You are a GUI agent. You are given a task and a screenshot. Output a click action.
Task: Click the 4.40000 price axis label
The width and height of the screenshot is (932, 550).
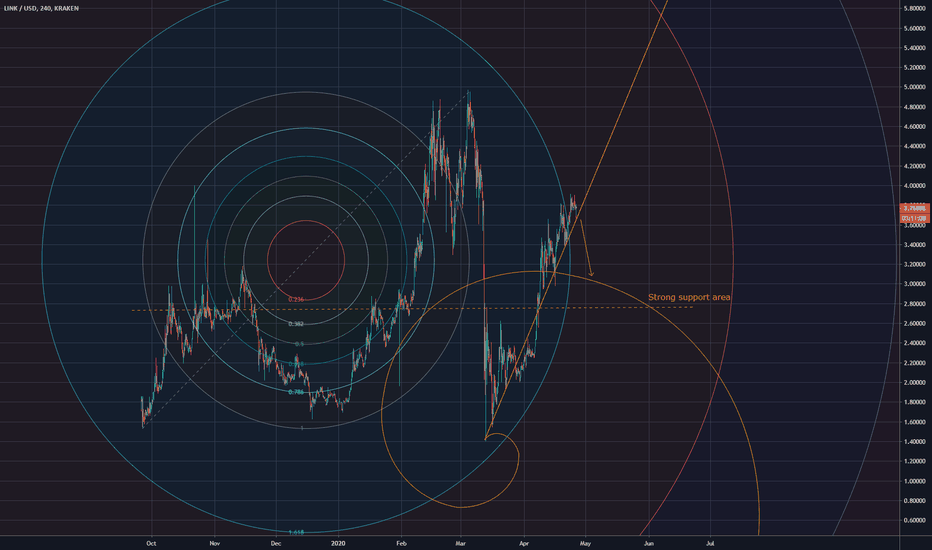point(915,146)
